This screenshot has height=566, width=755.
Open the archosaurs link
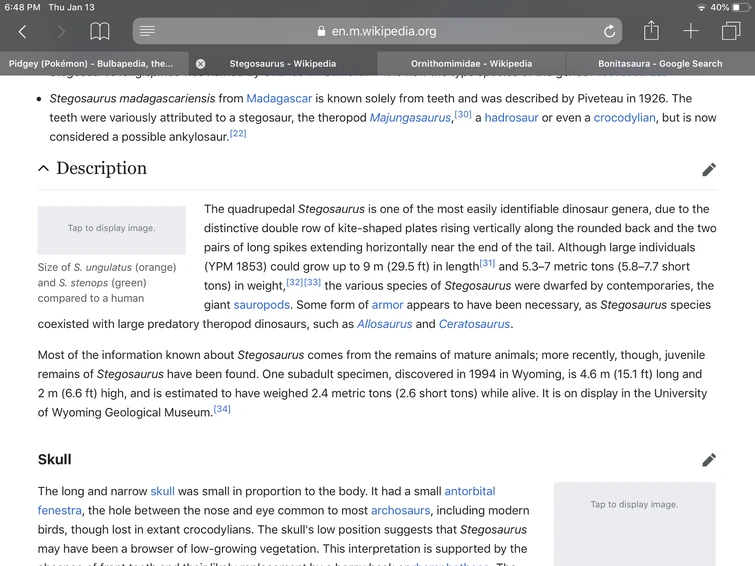[x=400, y=511]
